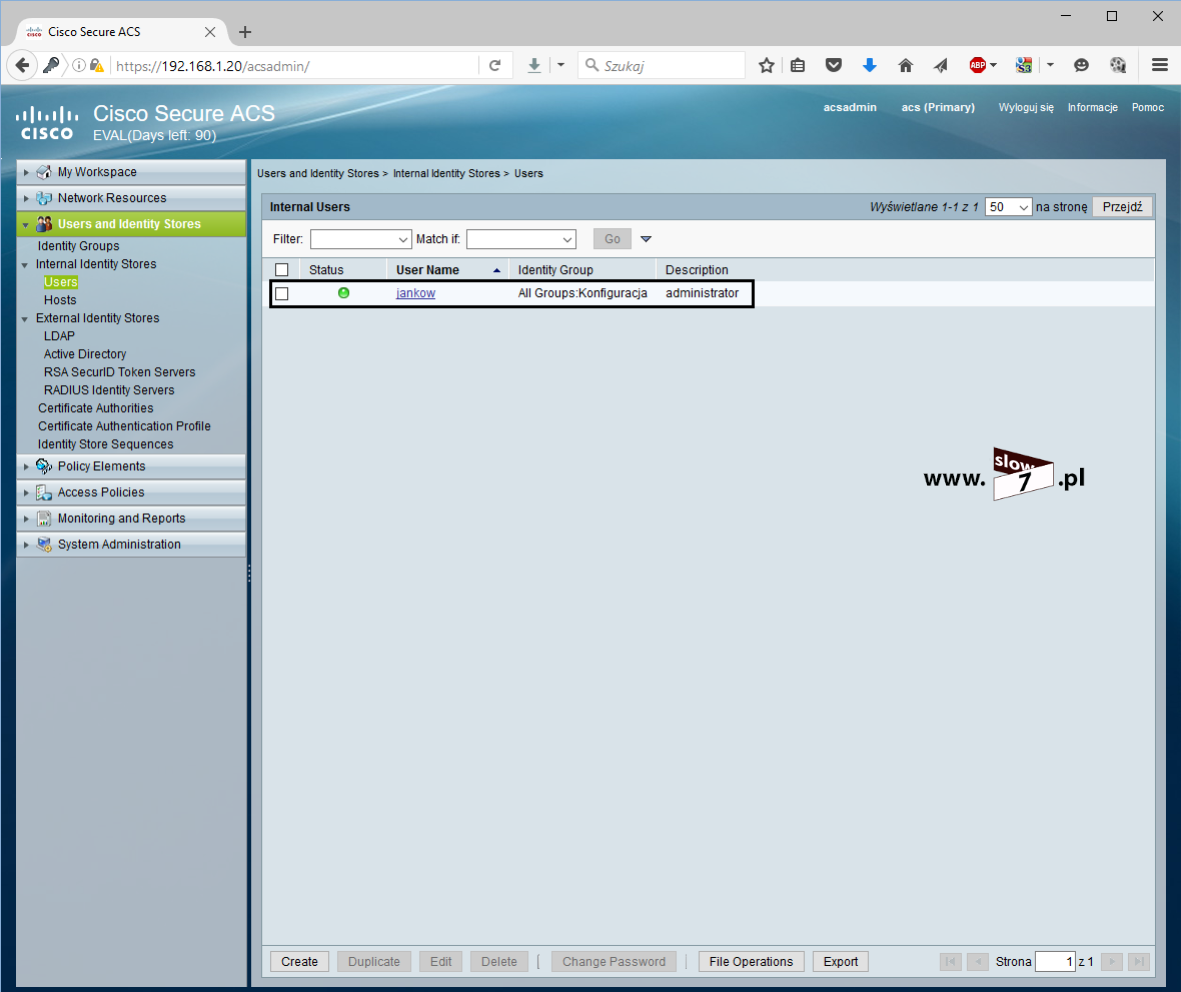Sort by the User Name column header
Viewport: 1181px width, 992px height.
click(427, 270)
